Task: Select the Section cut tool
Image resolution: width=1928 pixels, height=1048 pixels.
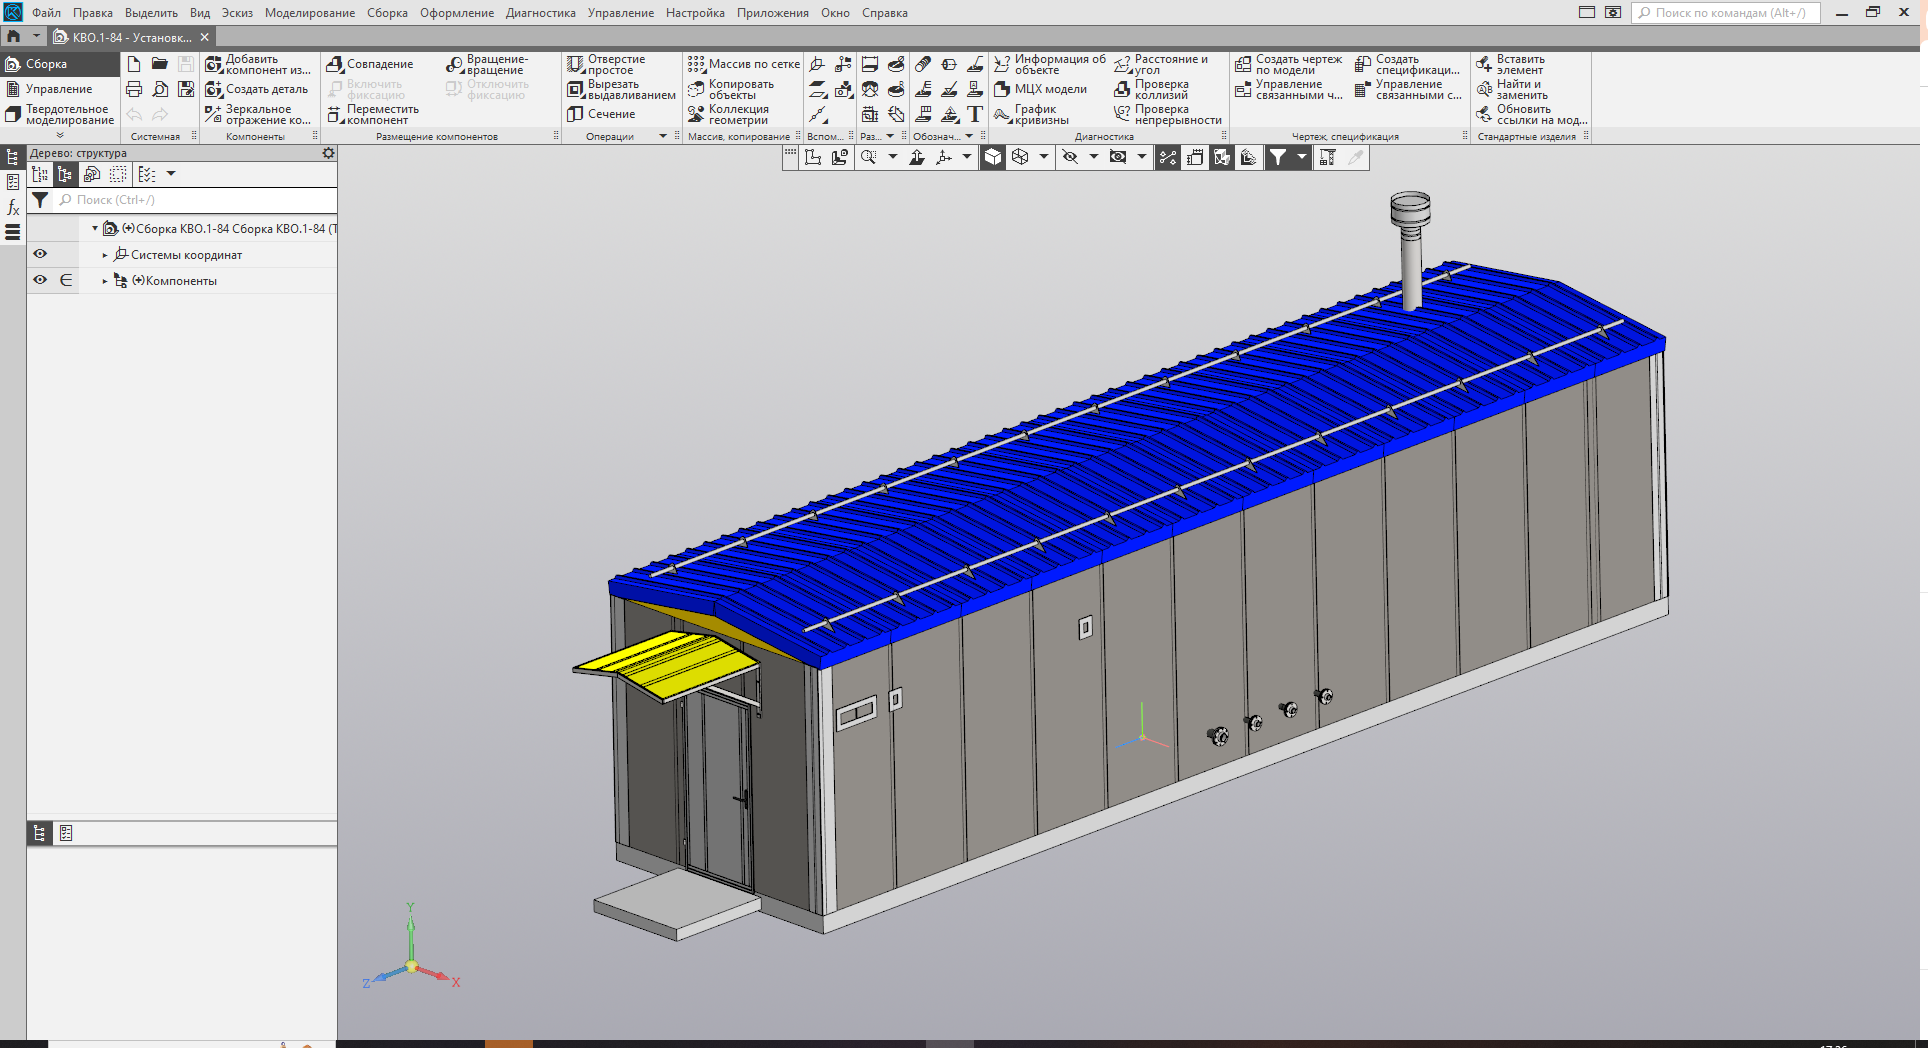Action: (575, 115)
